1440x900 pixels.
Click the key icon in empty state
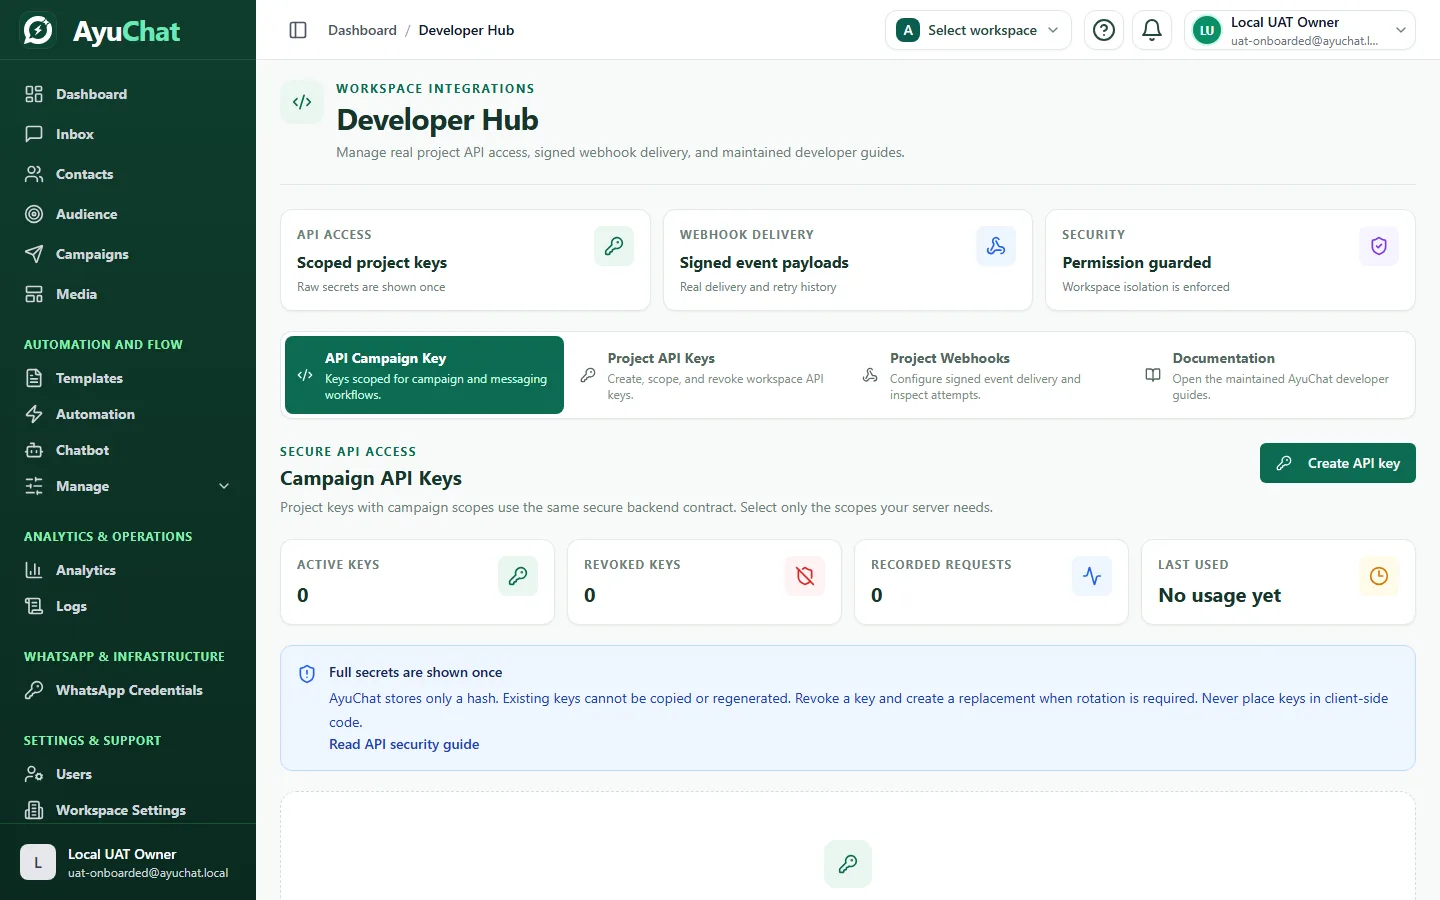(x=848, y=864)
